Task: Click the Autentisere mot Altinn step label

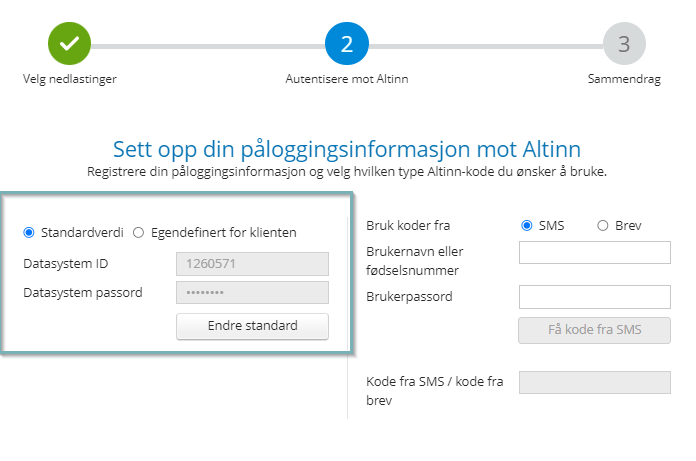Action: pos(347,79)
